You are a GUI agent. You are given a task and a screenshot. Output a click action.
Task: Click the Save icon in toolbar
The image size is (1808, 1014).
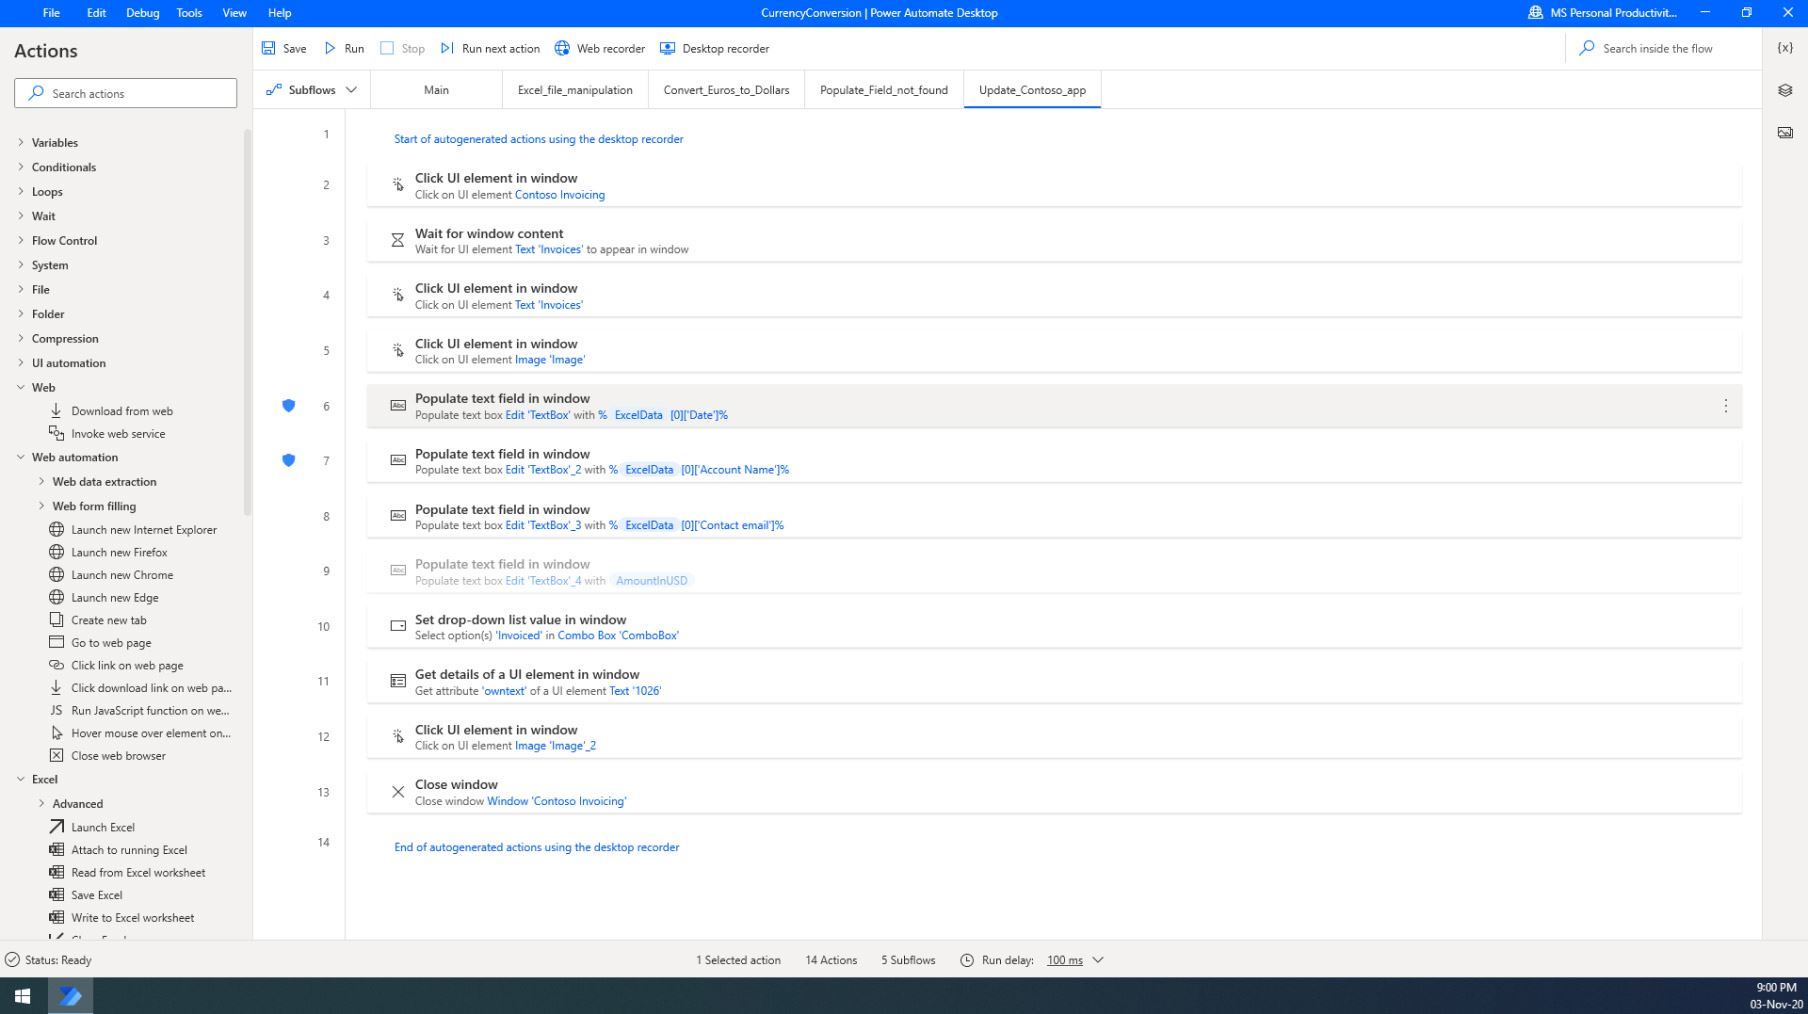click(x=268, y=48)
